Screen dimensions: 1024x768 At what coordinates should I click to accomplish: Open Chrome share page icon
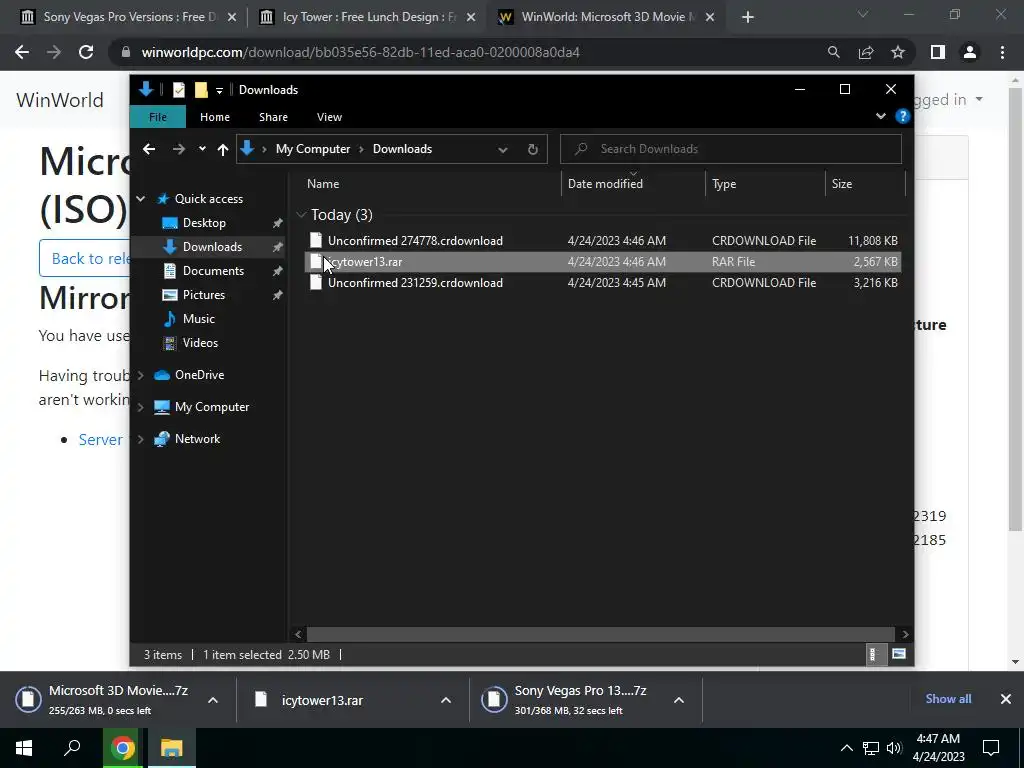click(x=866, y=52)
